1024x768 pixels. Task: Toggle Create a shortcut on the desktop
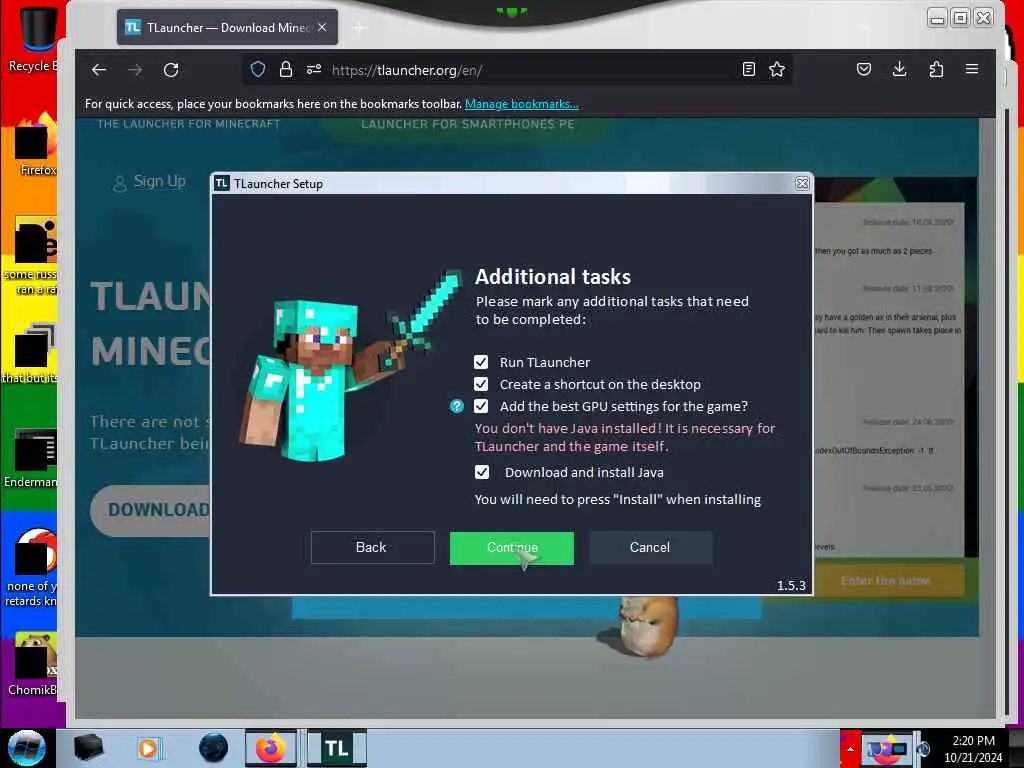point(481,384)
